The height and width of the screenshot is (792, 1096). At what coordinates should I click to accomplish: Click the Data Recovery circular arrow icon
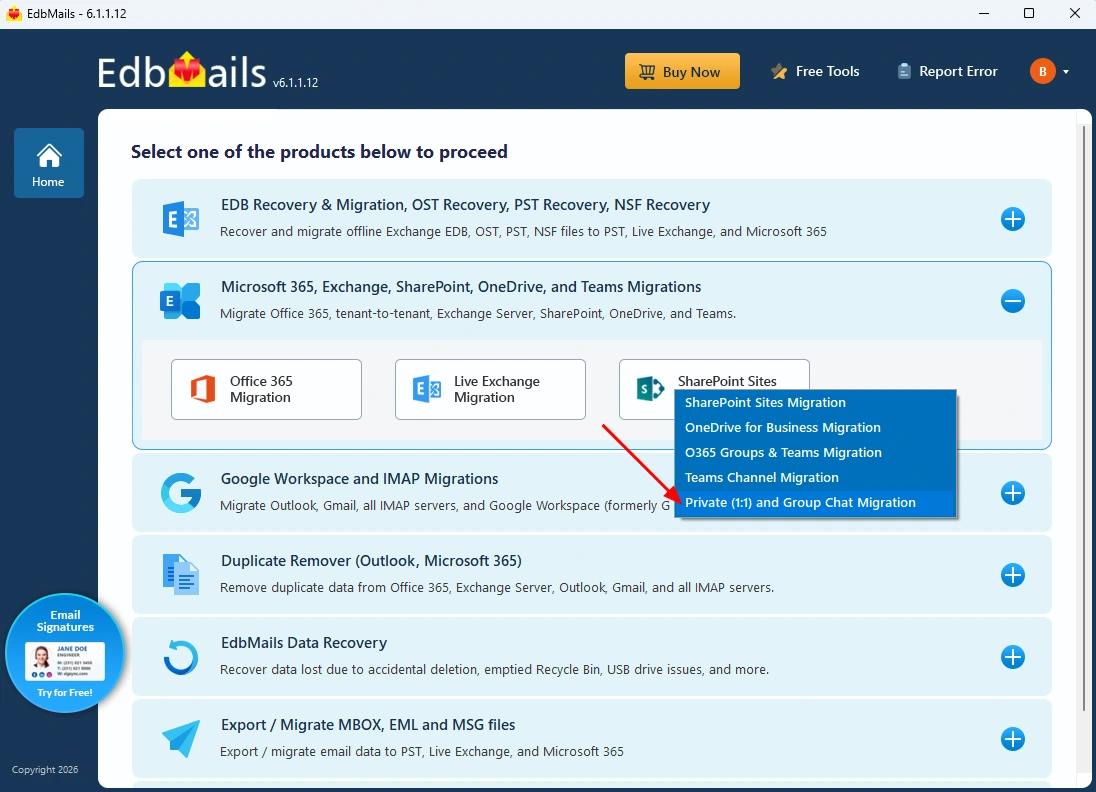(x=181, y=657)
